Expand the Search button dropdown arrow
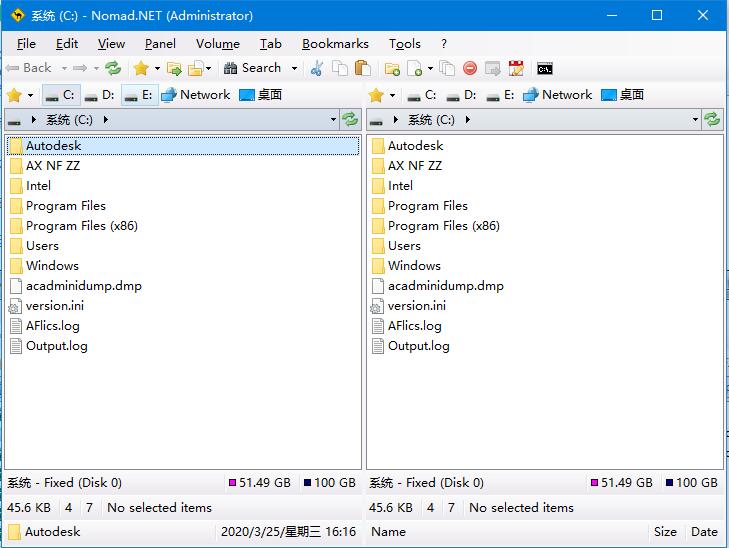 294,69
